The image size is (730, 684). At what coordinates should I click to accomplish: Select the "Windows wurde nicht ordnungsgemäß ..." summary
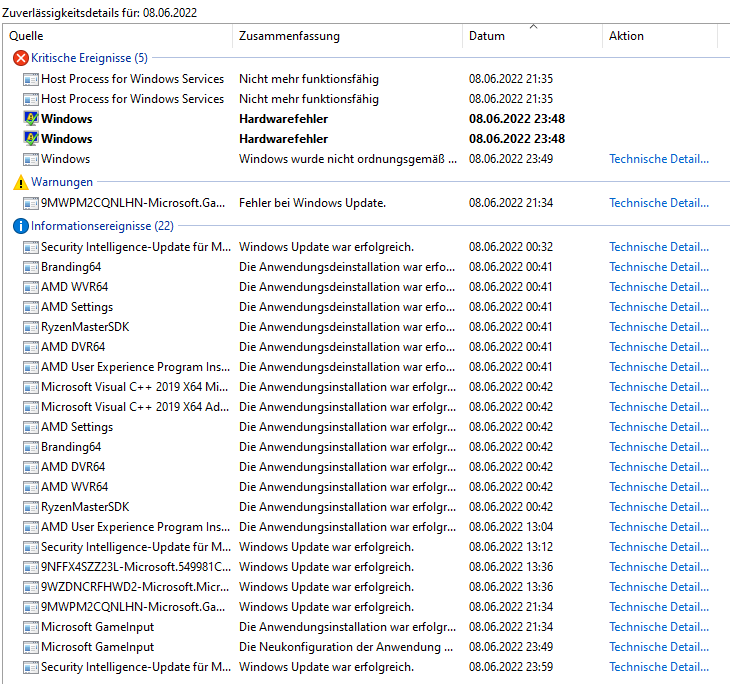[348, 159]
